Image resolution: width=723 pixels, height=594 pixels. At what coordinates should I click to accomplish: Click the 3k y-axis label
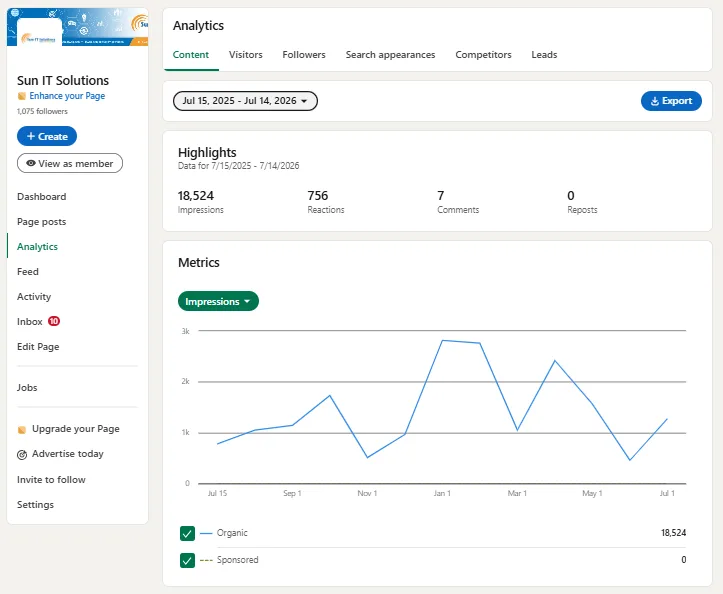[x=185, y=331]
